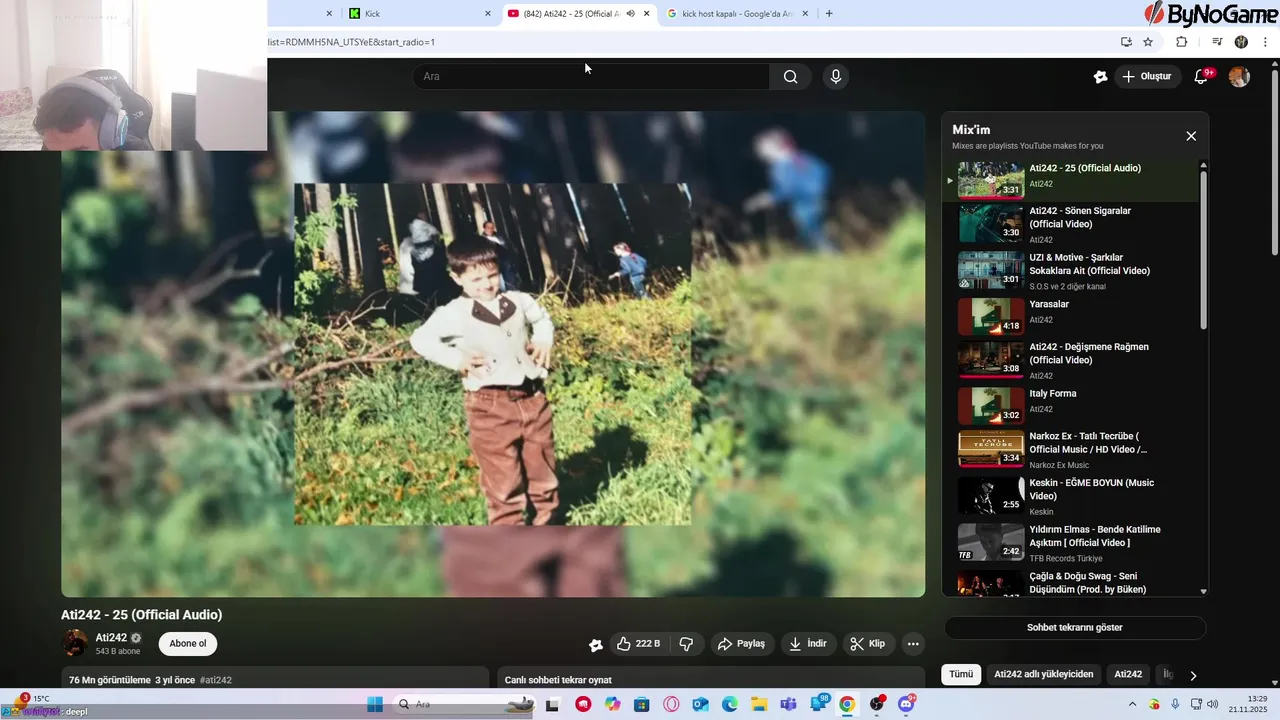Viewport: 1280px width, 720px height.
Task: Like the video with 222 B likes
Action: click(639, 644)
